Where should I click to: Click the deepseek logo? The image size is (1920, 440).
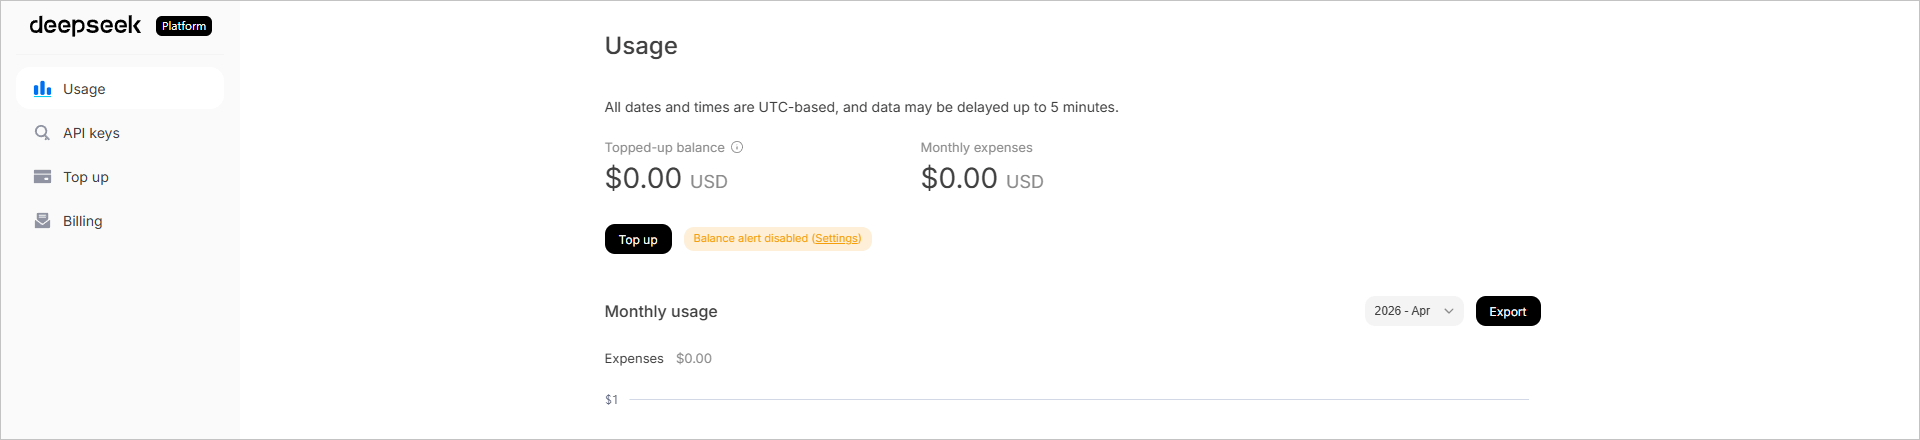pos(85,26)
